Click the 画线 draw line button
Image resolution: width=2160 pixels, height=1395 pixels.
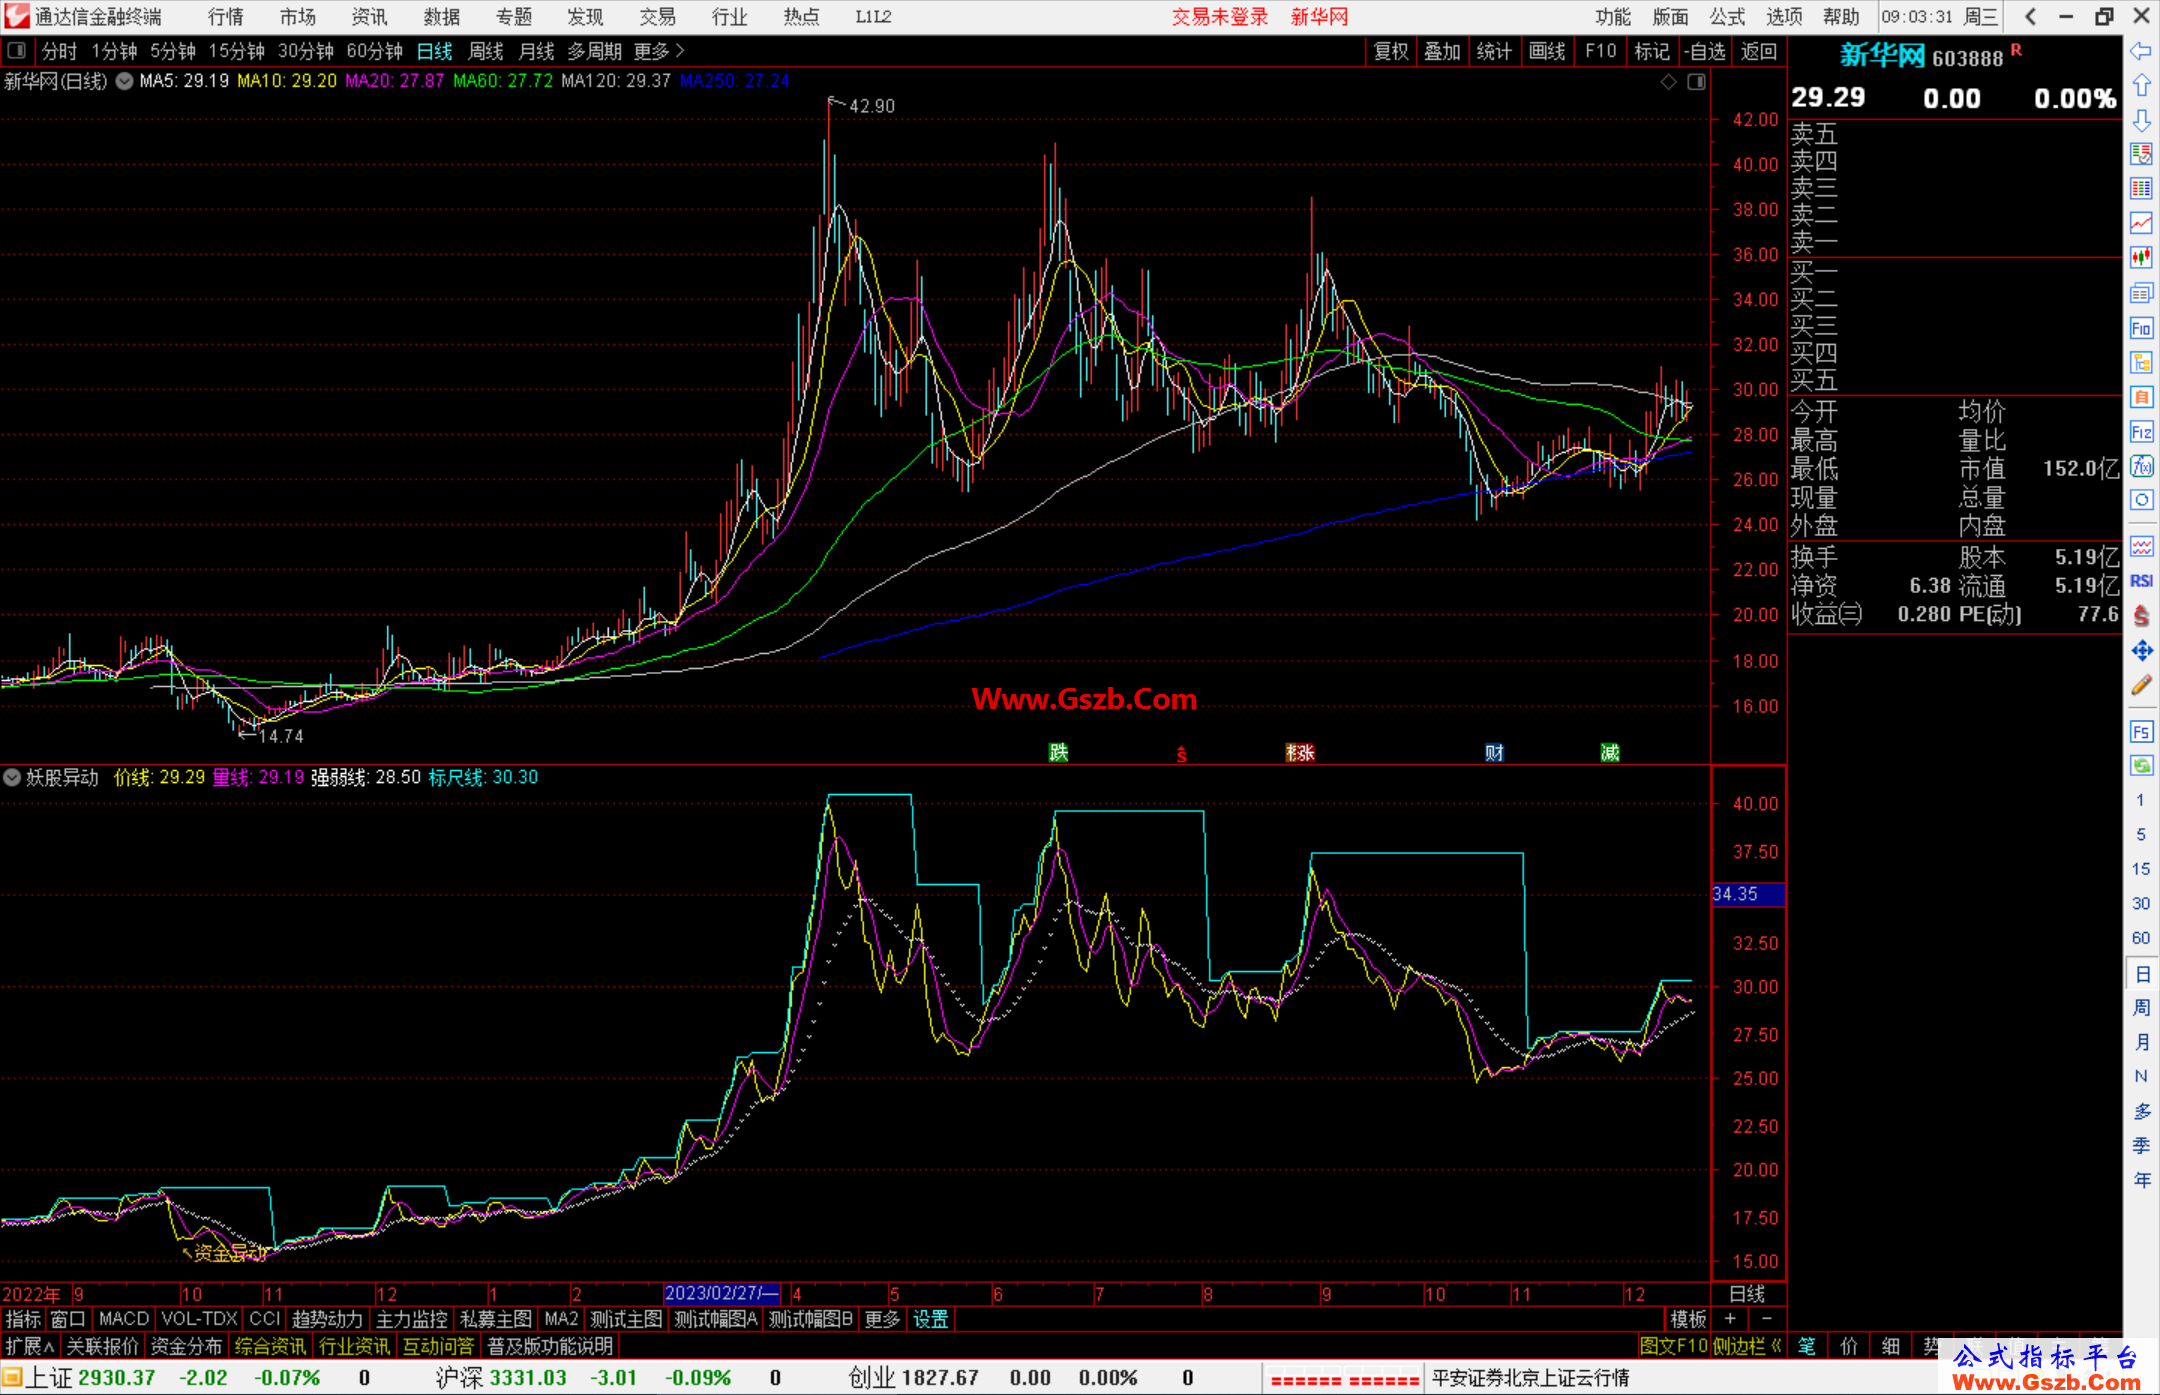tap(1547, 51)
